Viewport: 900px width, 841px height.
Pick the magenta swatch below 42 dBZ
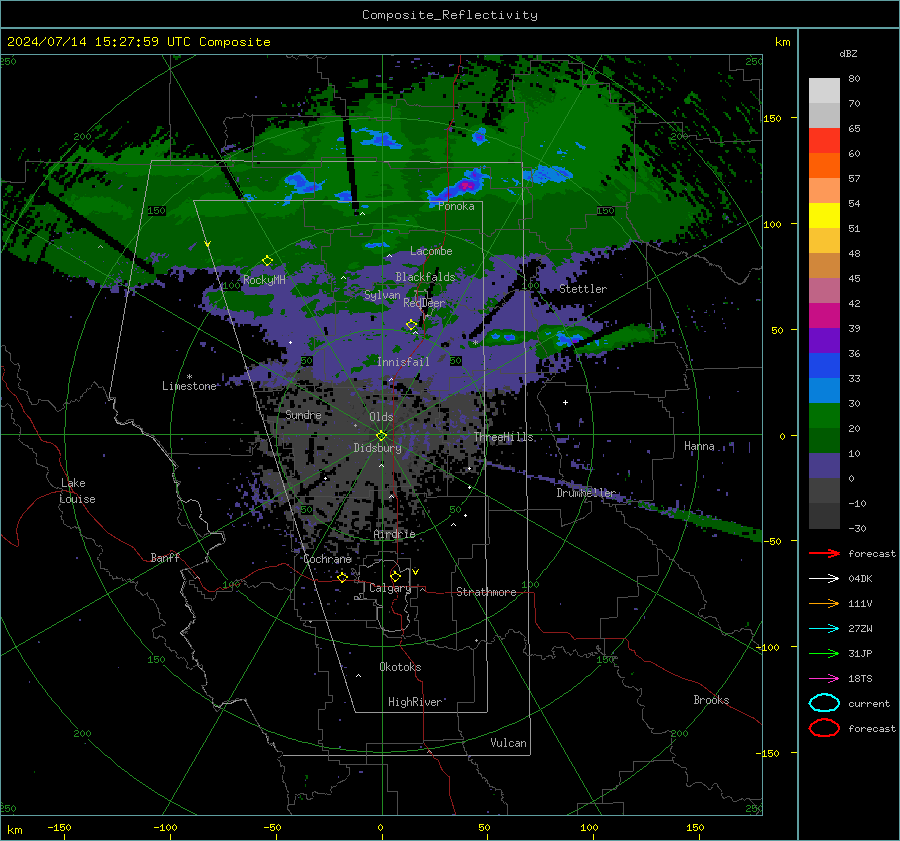tap(824, 316)
